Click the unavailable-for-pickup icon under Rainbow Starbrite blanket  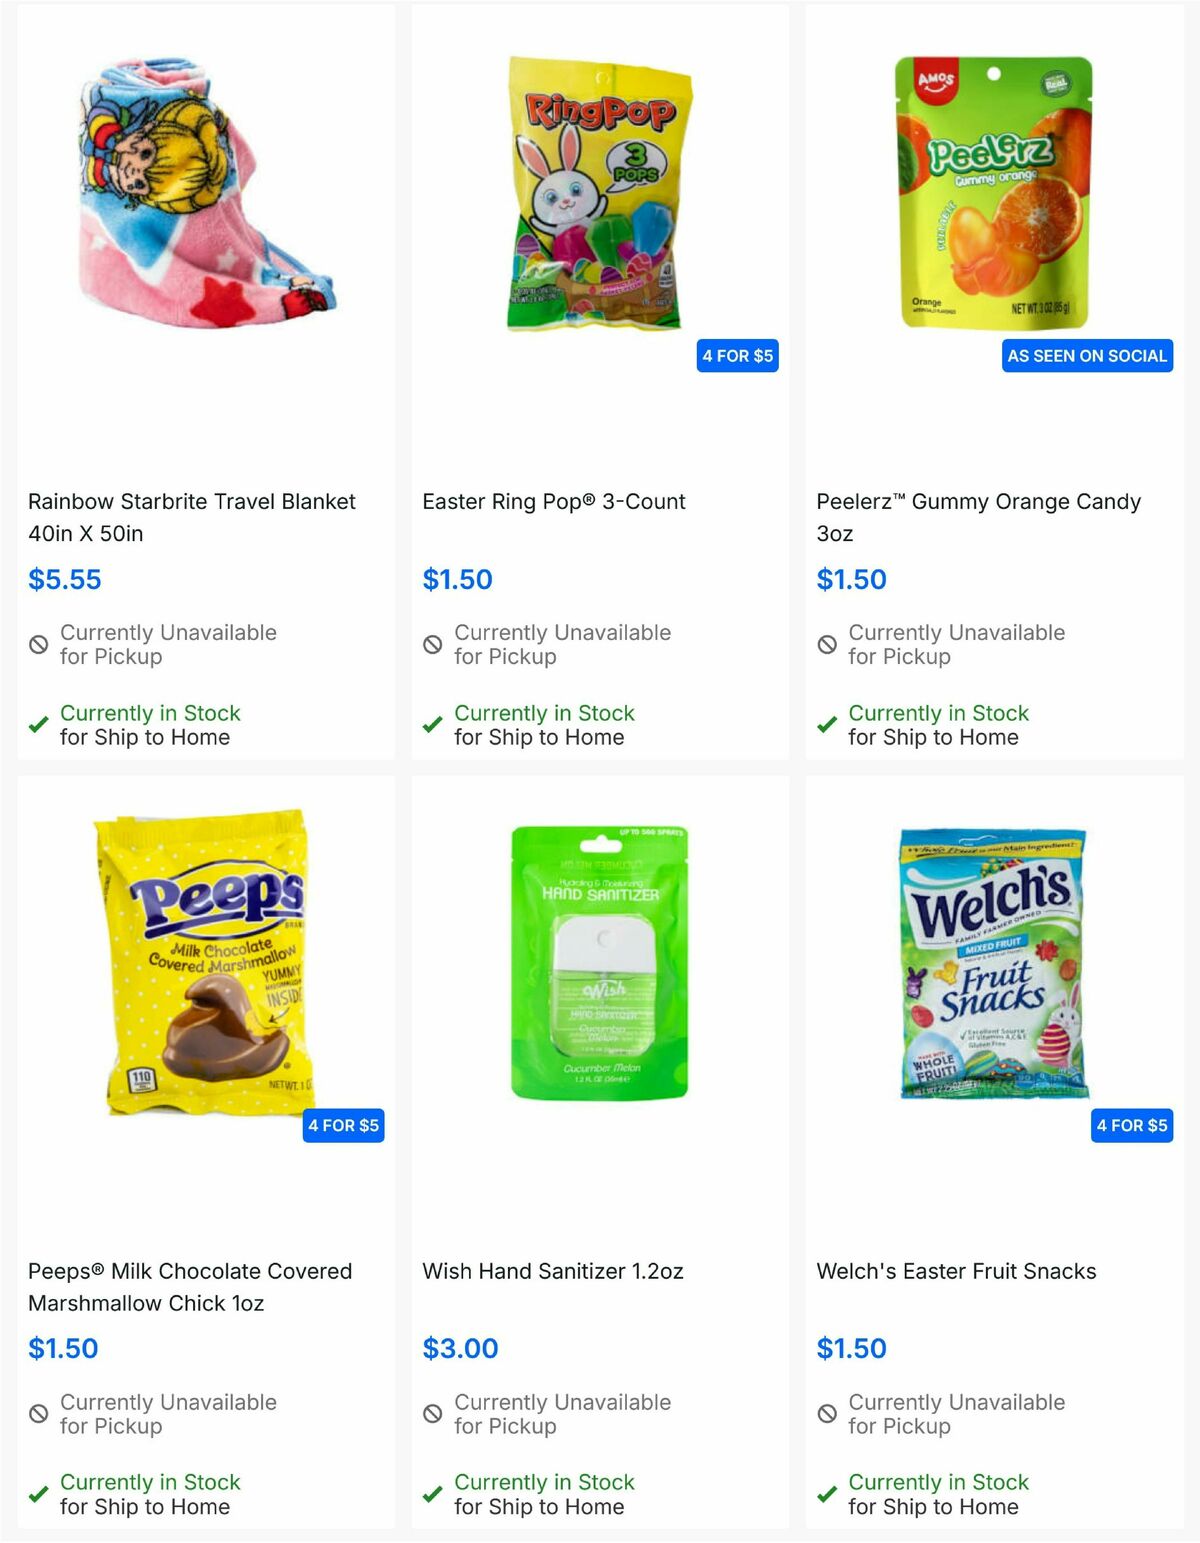(38, 645)
